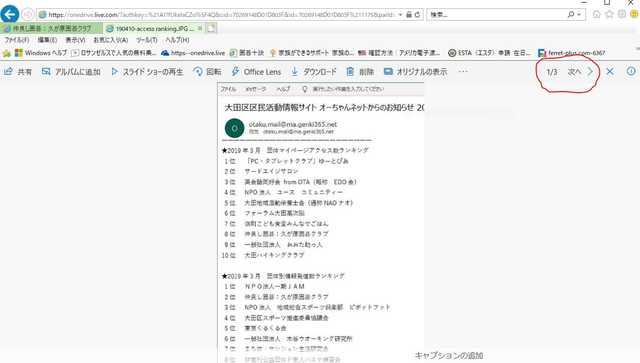Click the browser forward arrow button
The width and height of the screenshot is (640, 363).
(27, 15)
